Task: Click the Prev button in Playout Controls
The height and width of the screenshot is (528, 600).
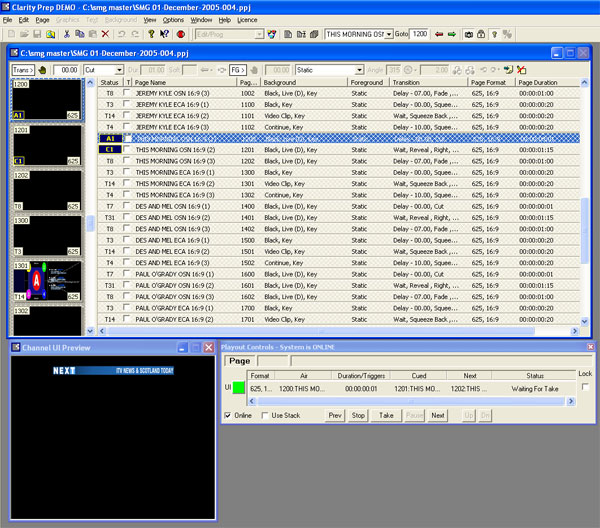Action: click(x=335, y=415)
